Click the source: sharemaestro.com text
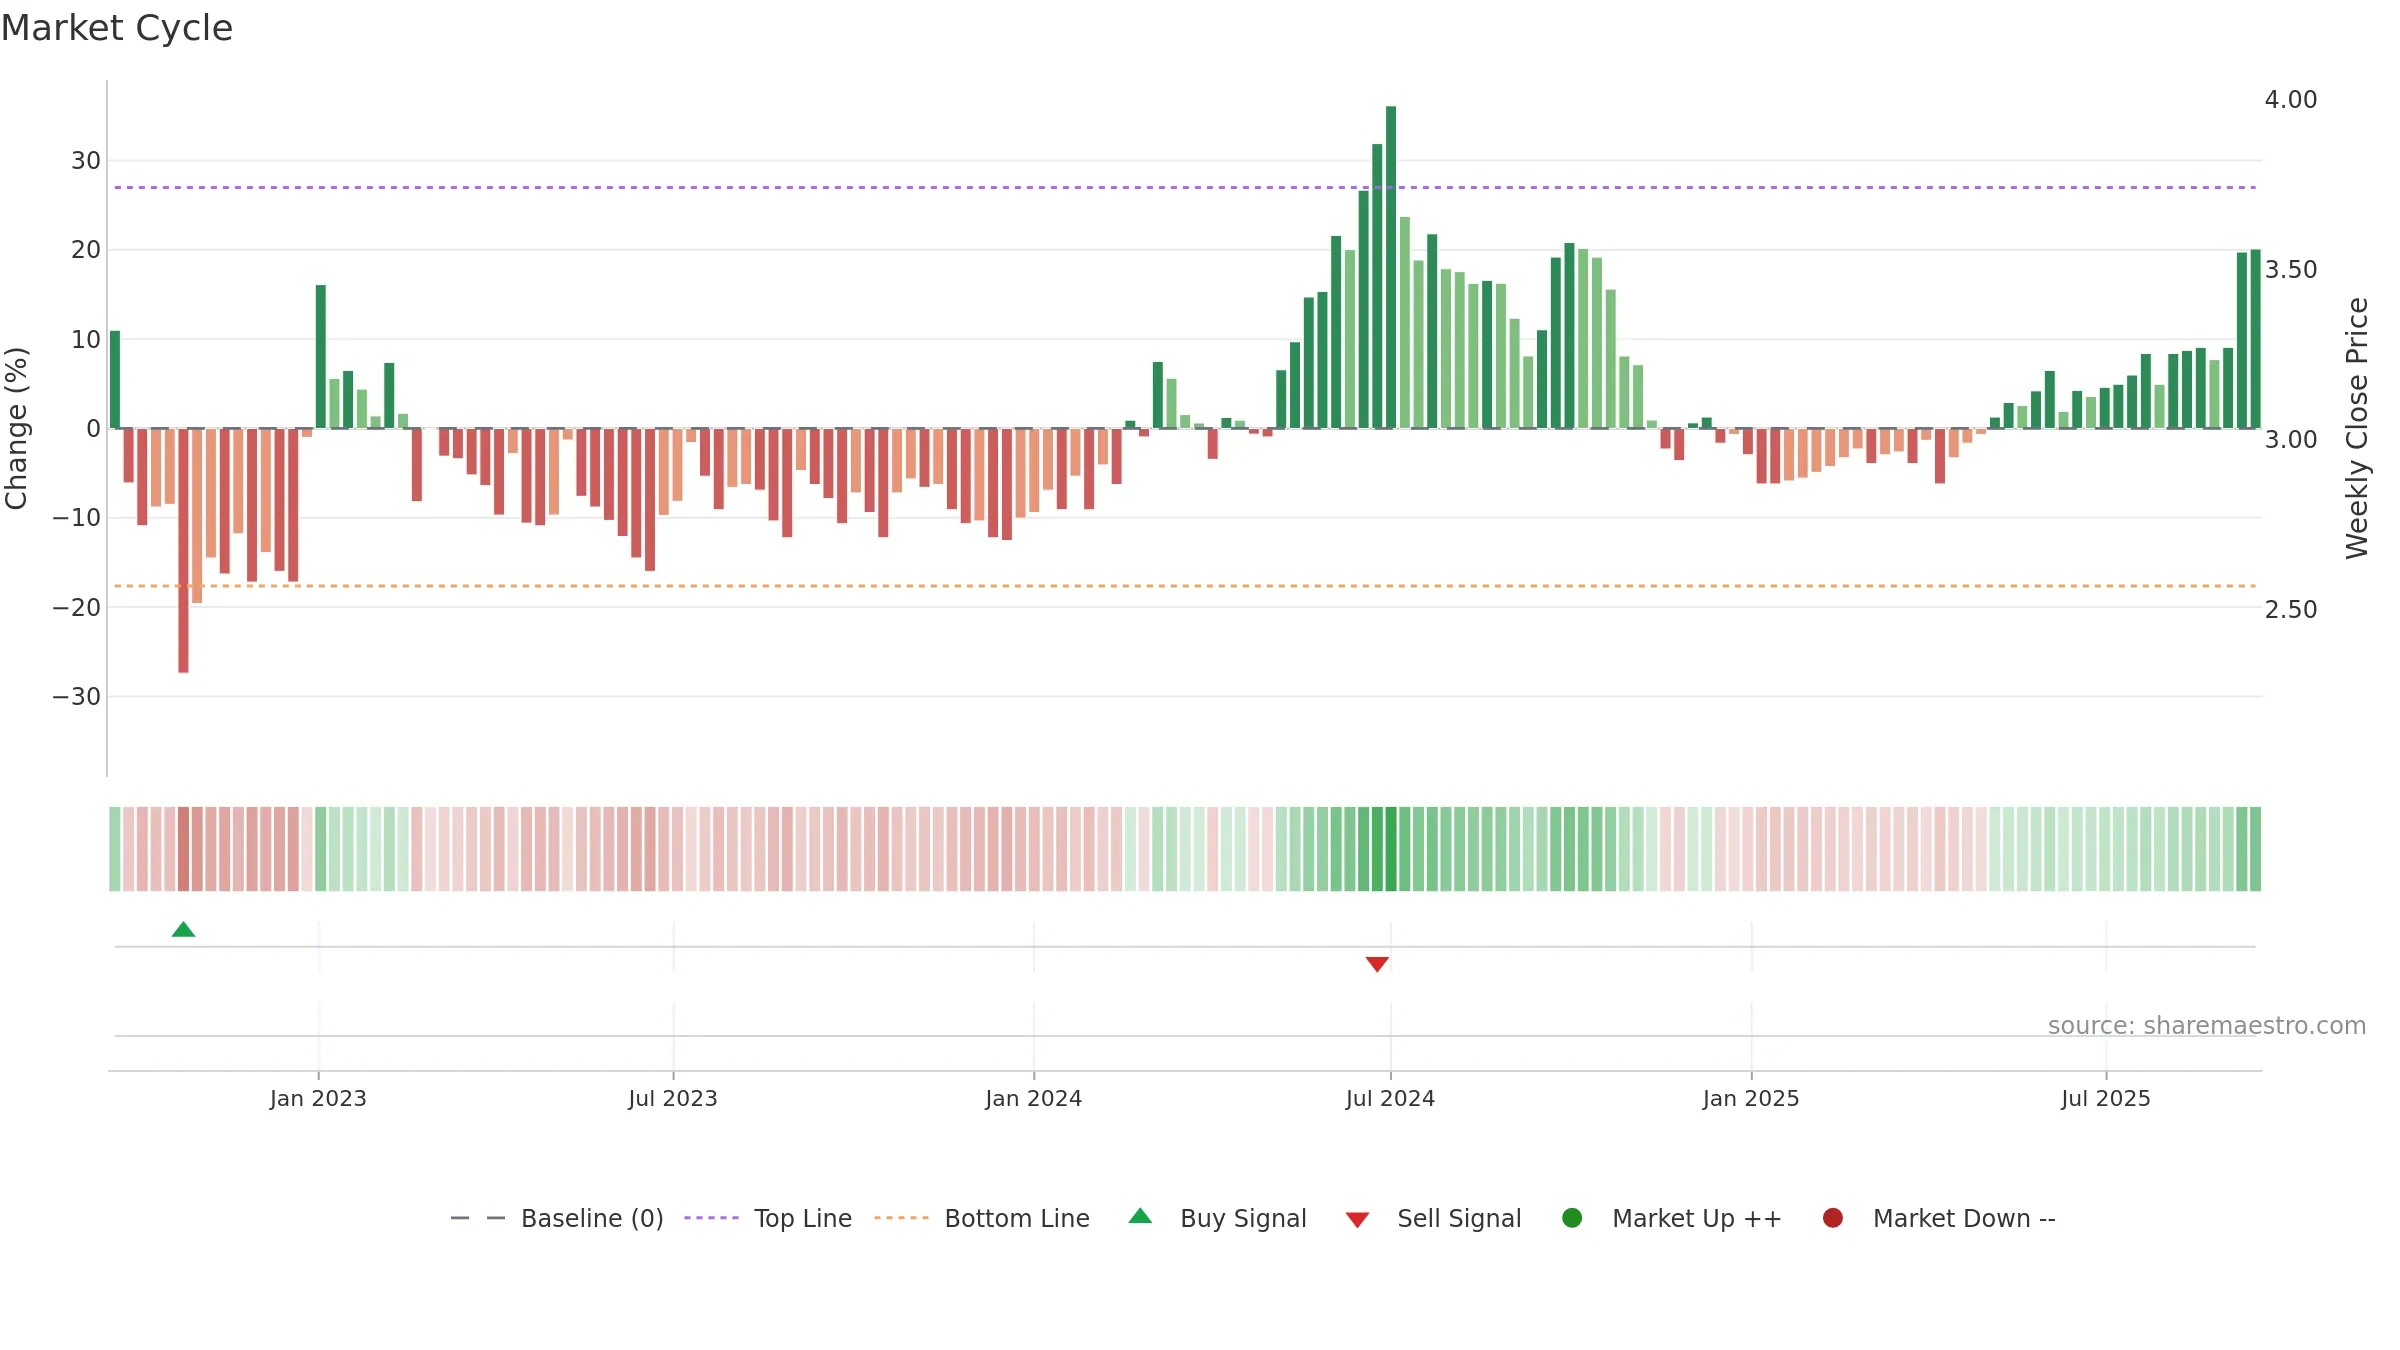Image resolution: width=2400 pixels, height=1350 pixels. 2207,1026
